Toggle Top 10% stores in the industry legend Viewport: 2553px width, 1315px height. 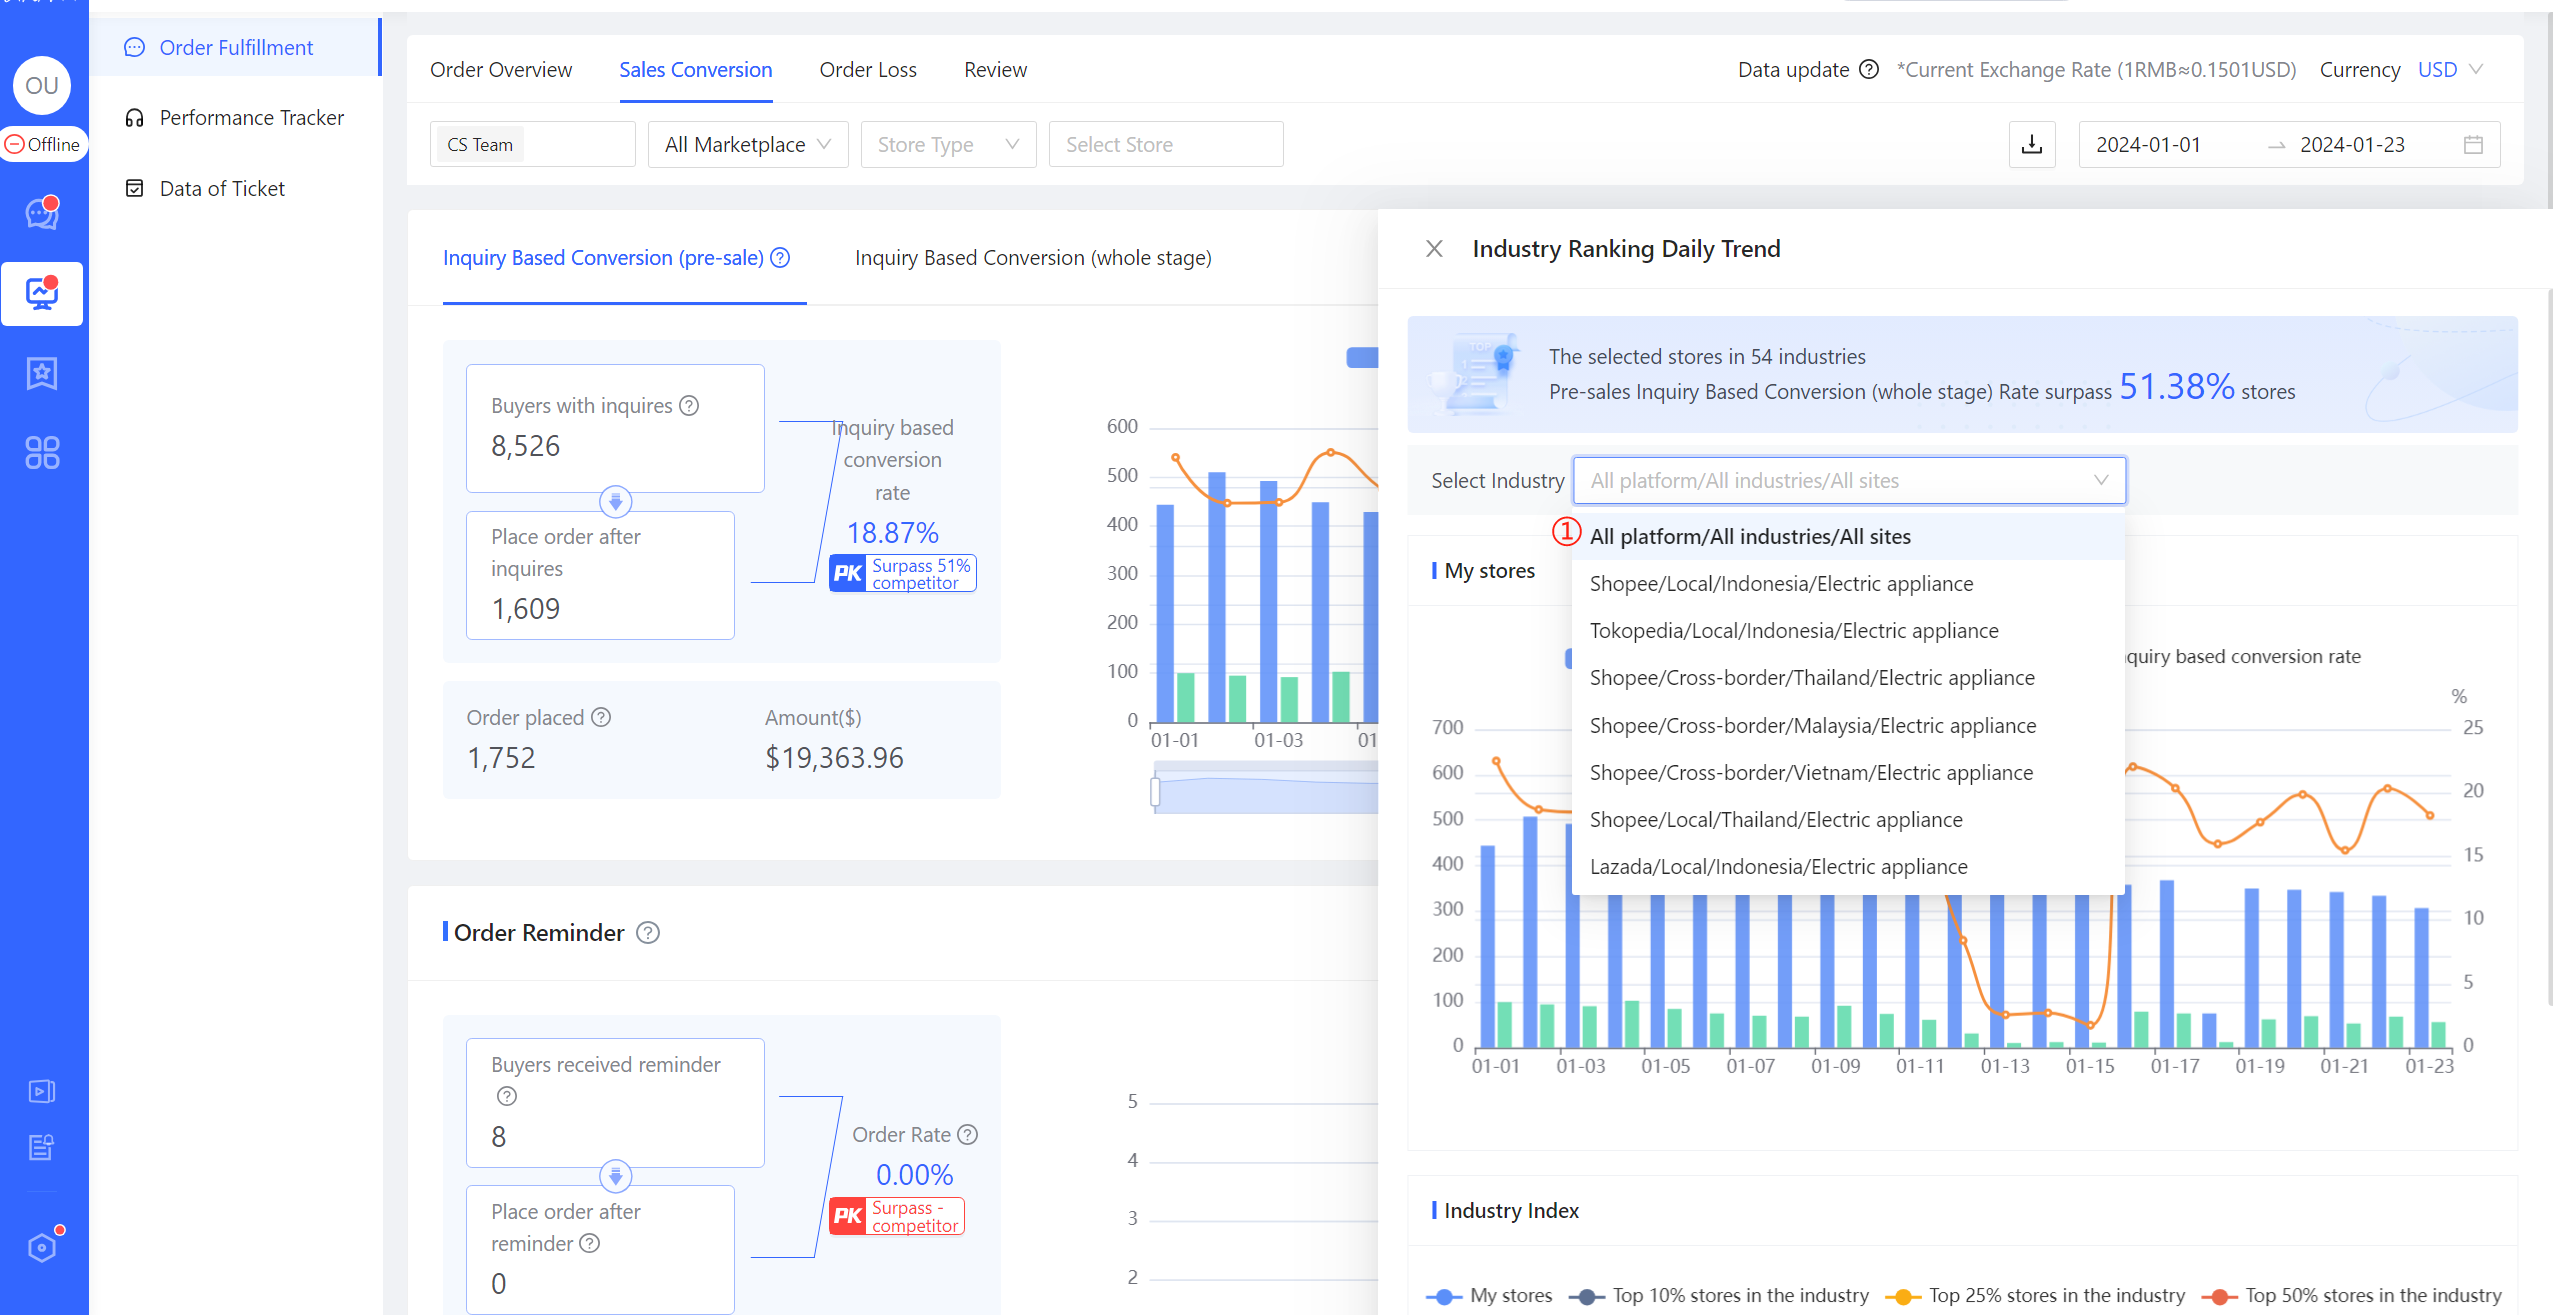[1718, 1296]
